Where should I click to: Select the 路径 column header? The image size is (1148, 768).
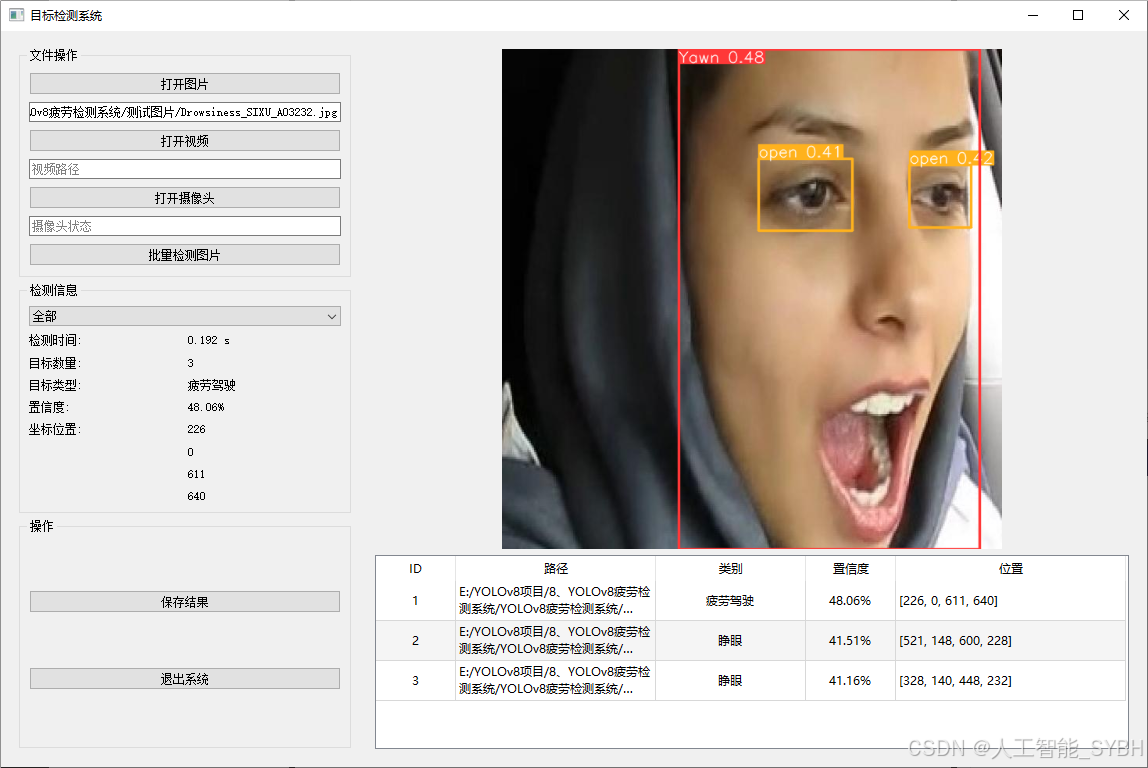(x=556, y=569)
